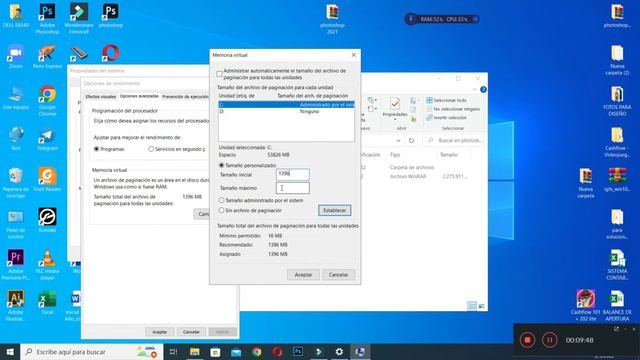Open the FOTOS PARA DISEÑO folder
640x360 pixels.
pos(617,101)
